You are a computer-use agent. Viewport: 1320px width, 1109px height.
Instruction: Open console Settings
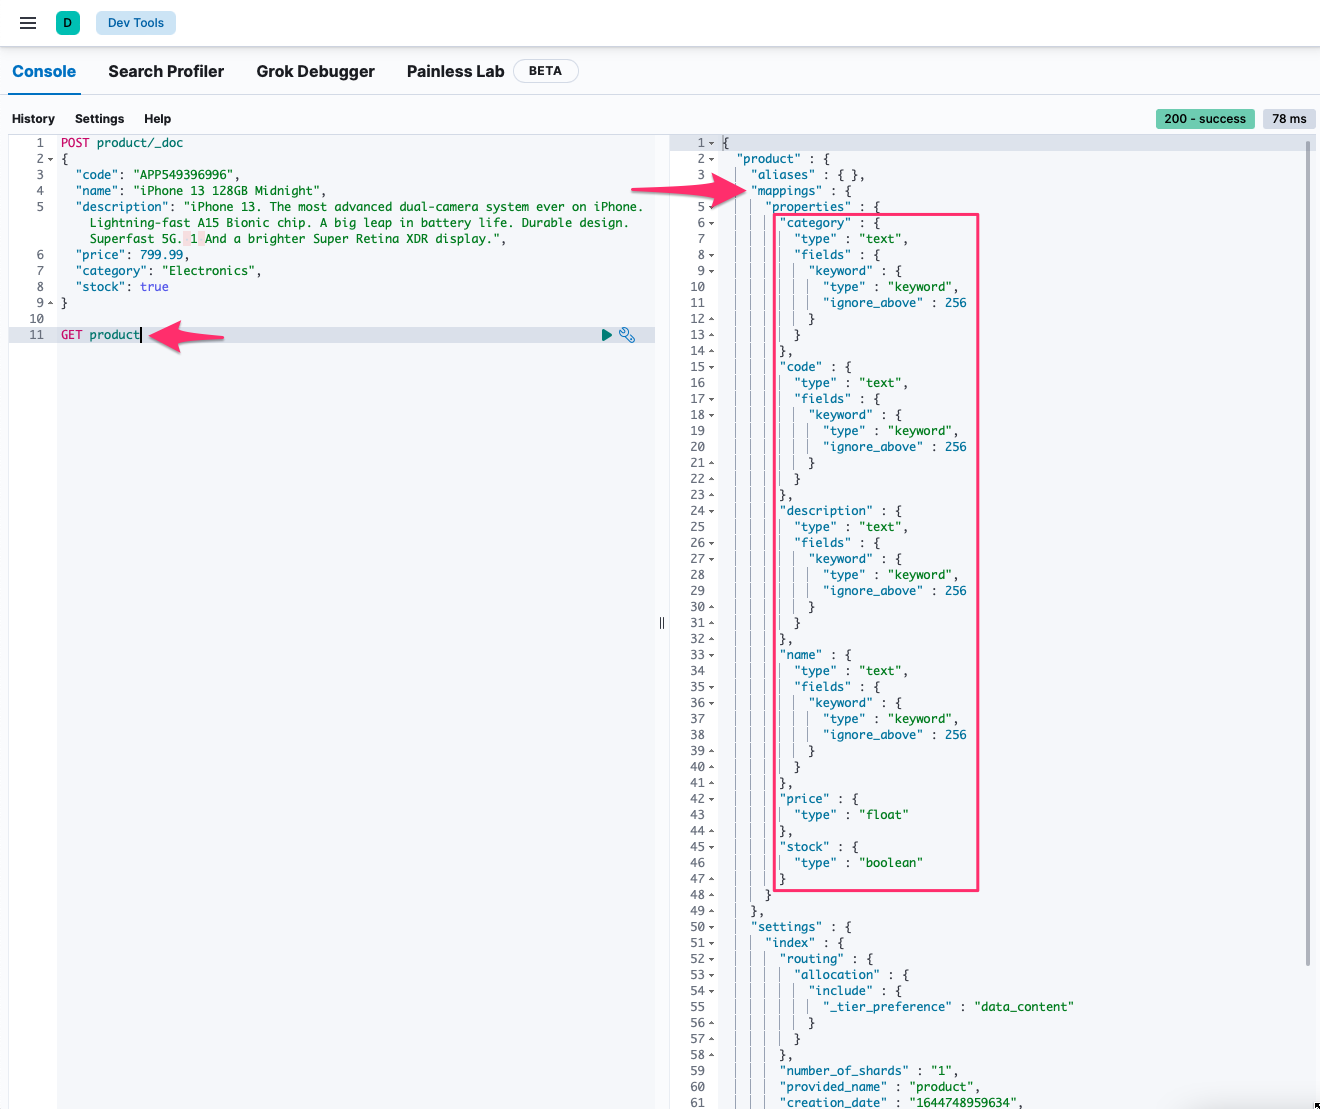(x=99, y=119)
